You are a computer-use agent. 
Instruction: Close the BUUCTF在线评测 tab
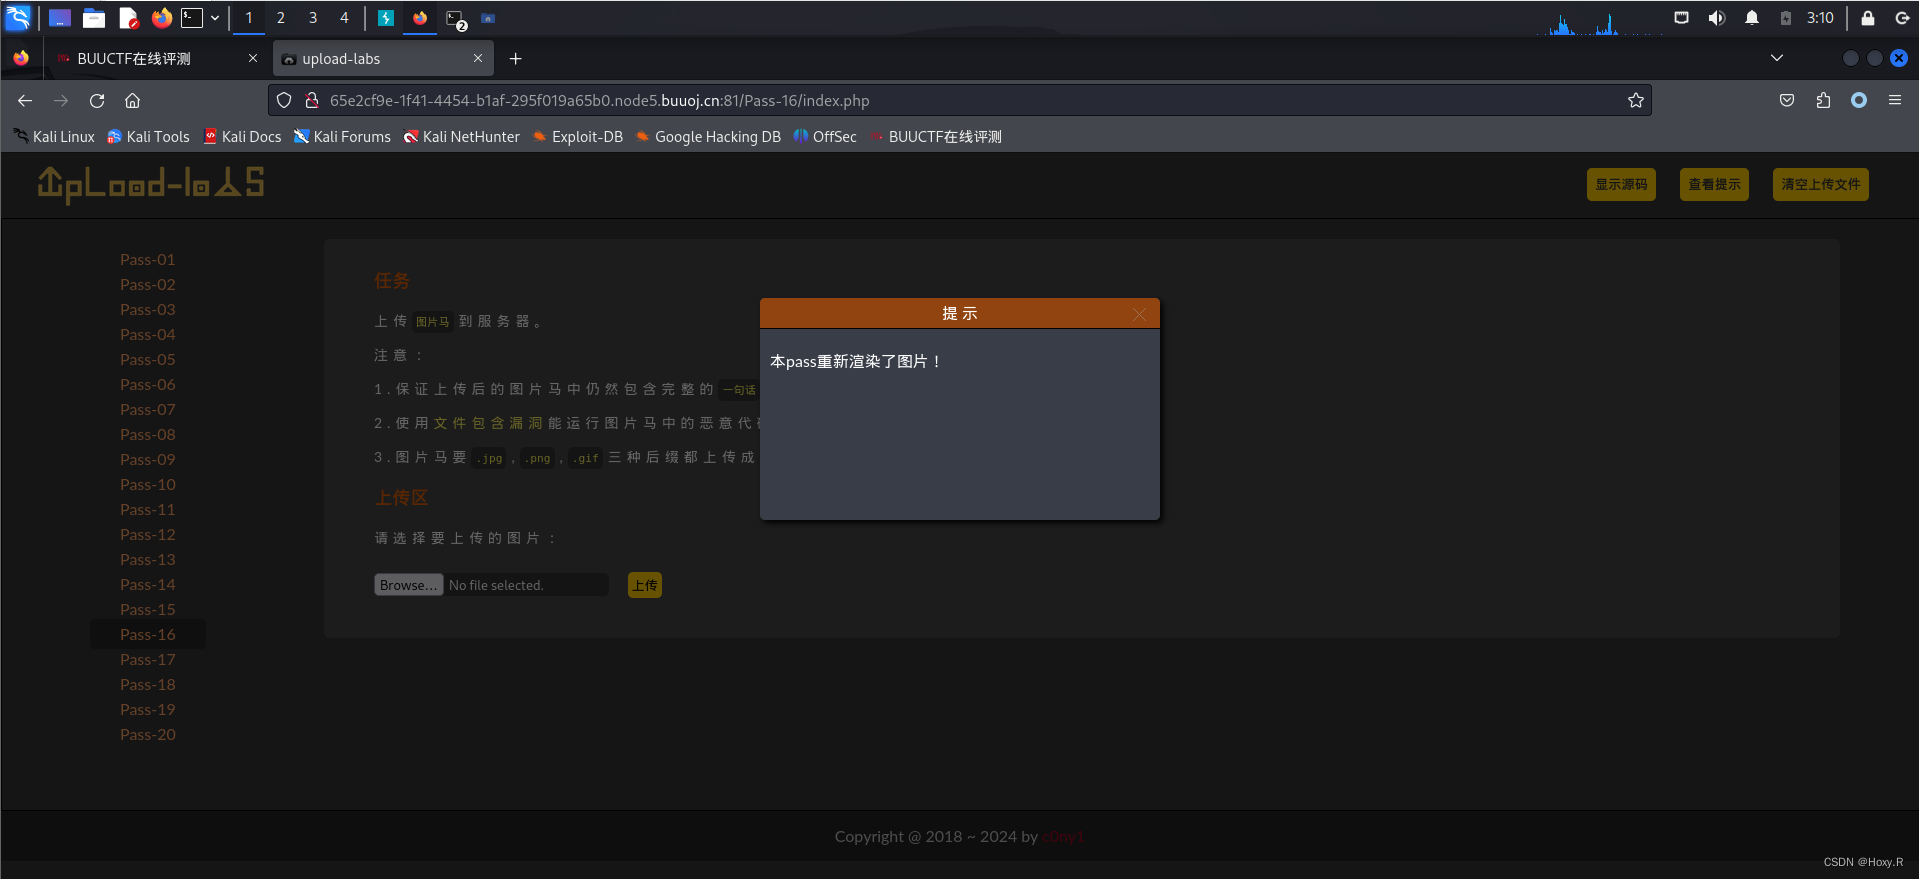point(253,58)
